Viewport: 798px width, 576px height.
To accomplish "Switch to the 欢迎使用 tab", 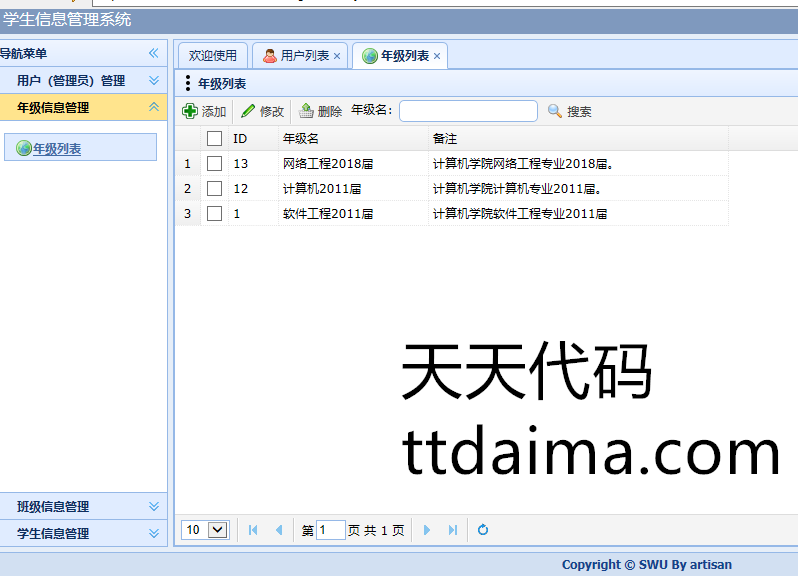I will pos(212,56).
